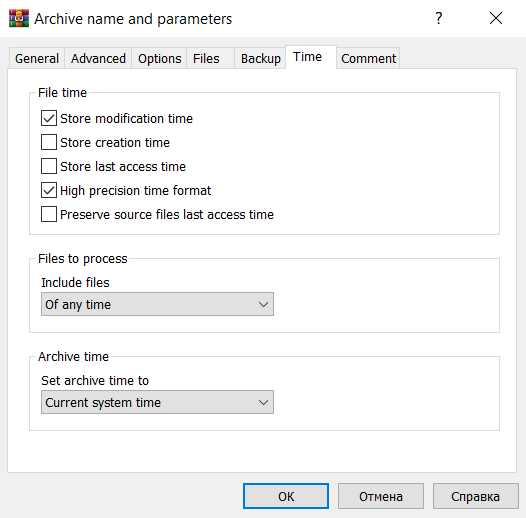This screenshot has height=518, width=526.
Task: Open the Include files dropdown
Action: (157, 304)
